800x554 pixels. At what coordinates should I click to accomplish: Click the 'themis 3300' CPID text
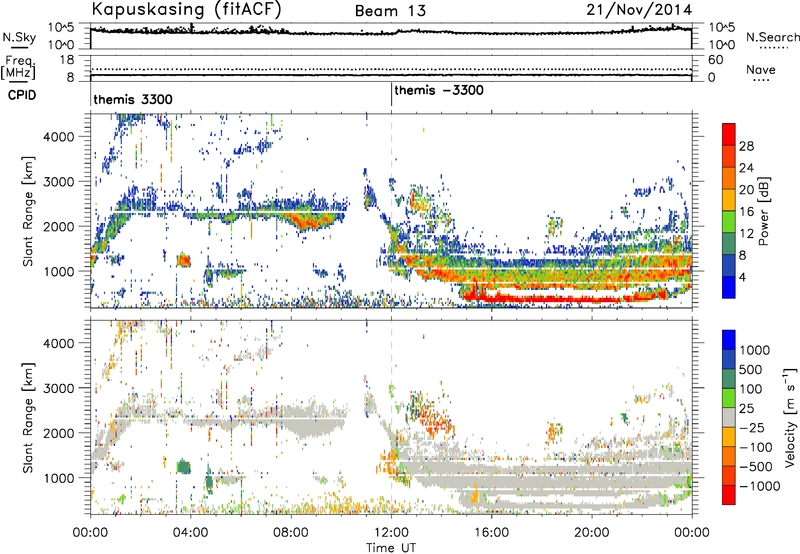[133, 99]
